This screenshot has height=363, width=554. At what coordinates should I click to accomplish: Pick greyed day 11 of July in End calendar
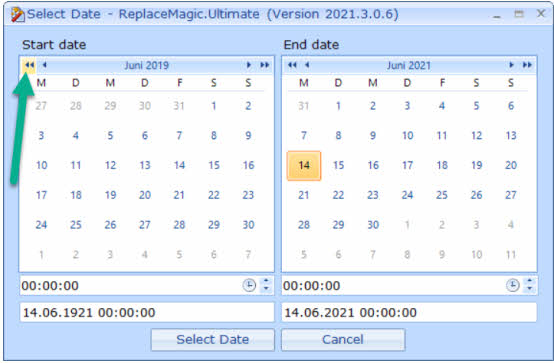[511, 254]
